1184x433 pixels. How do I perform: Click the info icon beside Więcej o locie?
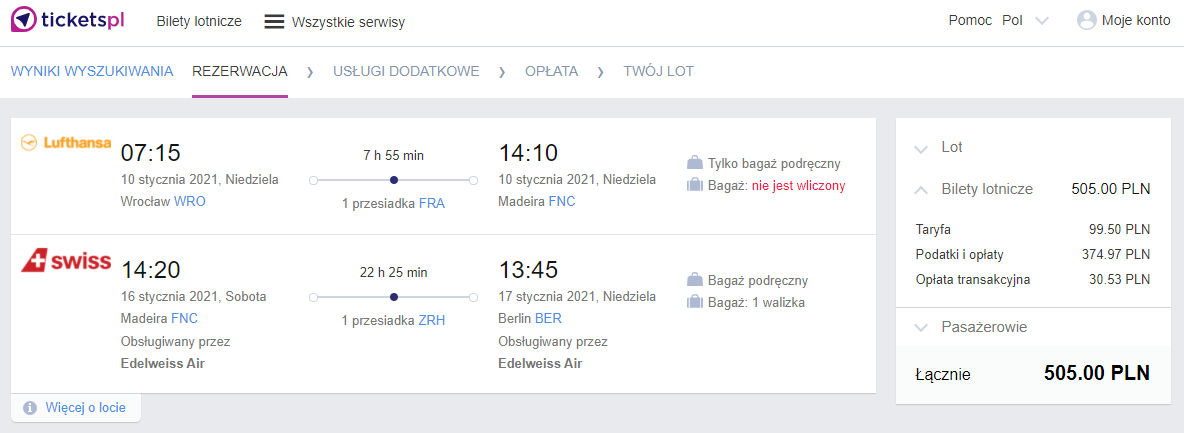(x=30, y=408)
